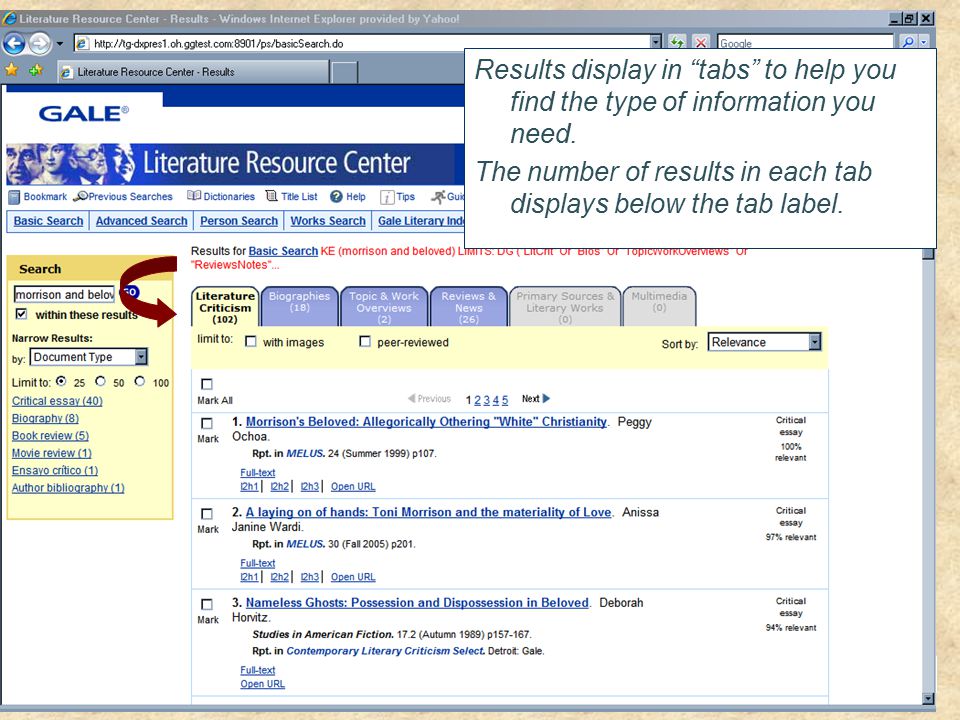
Task: Click the address bar URL field
Action: pos(361,43)
